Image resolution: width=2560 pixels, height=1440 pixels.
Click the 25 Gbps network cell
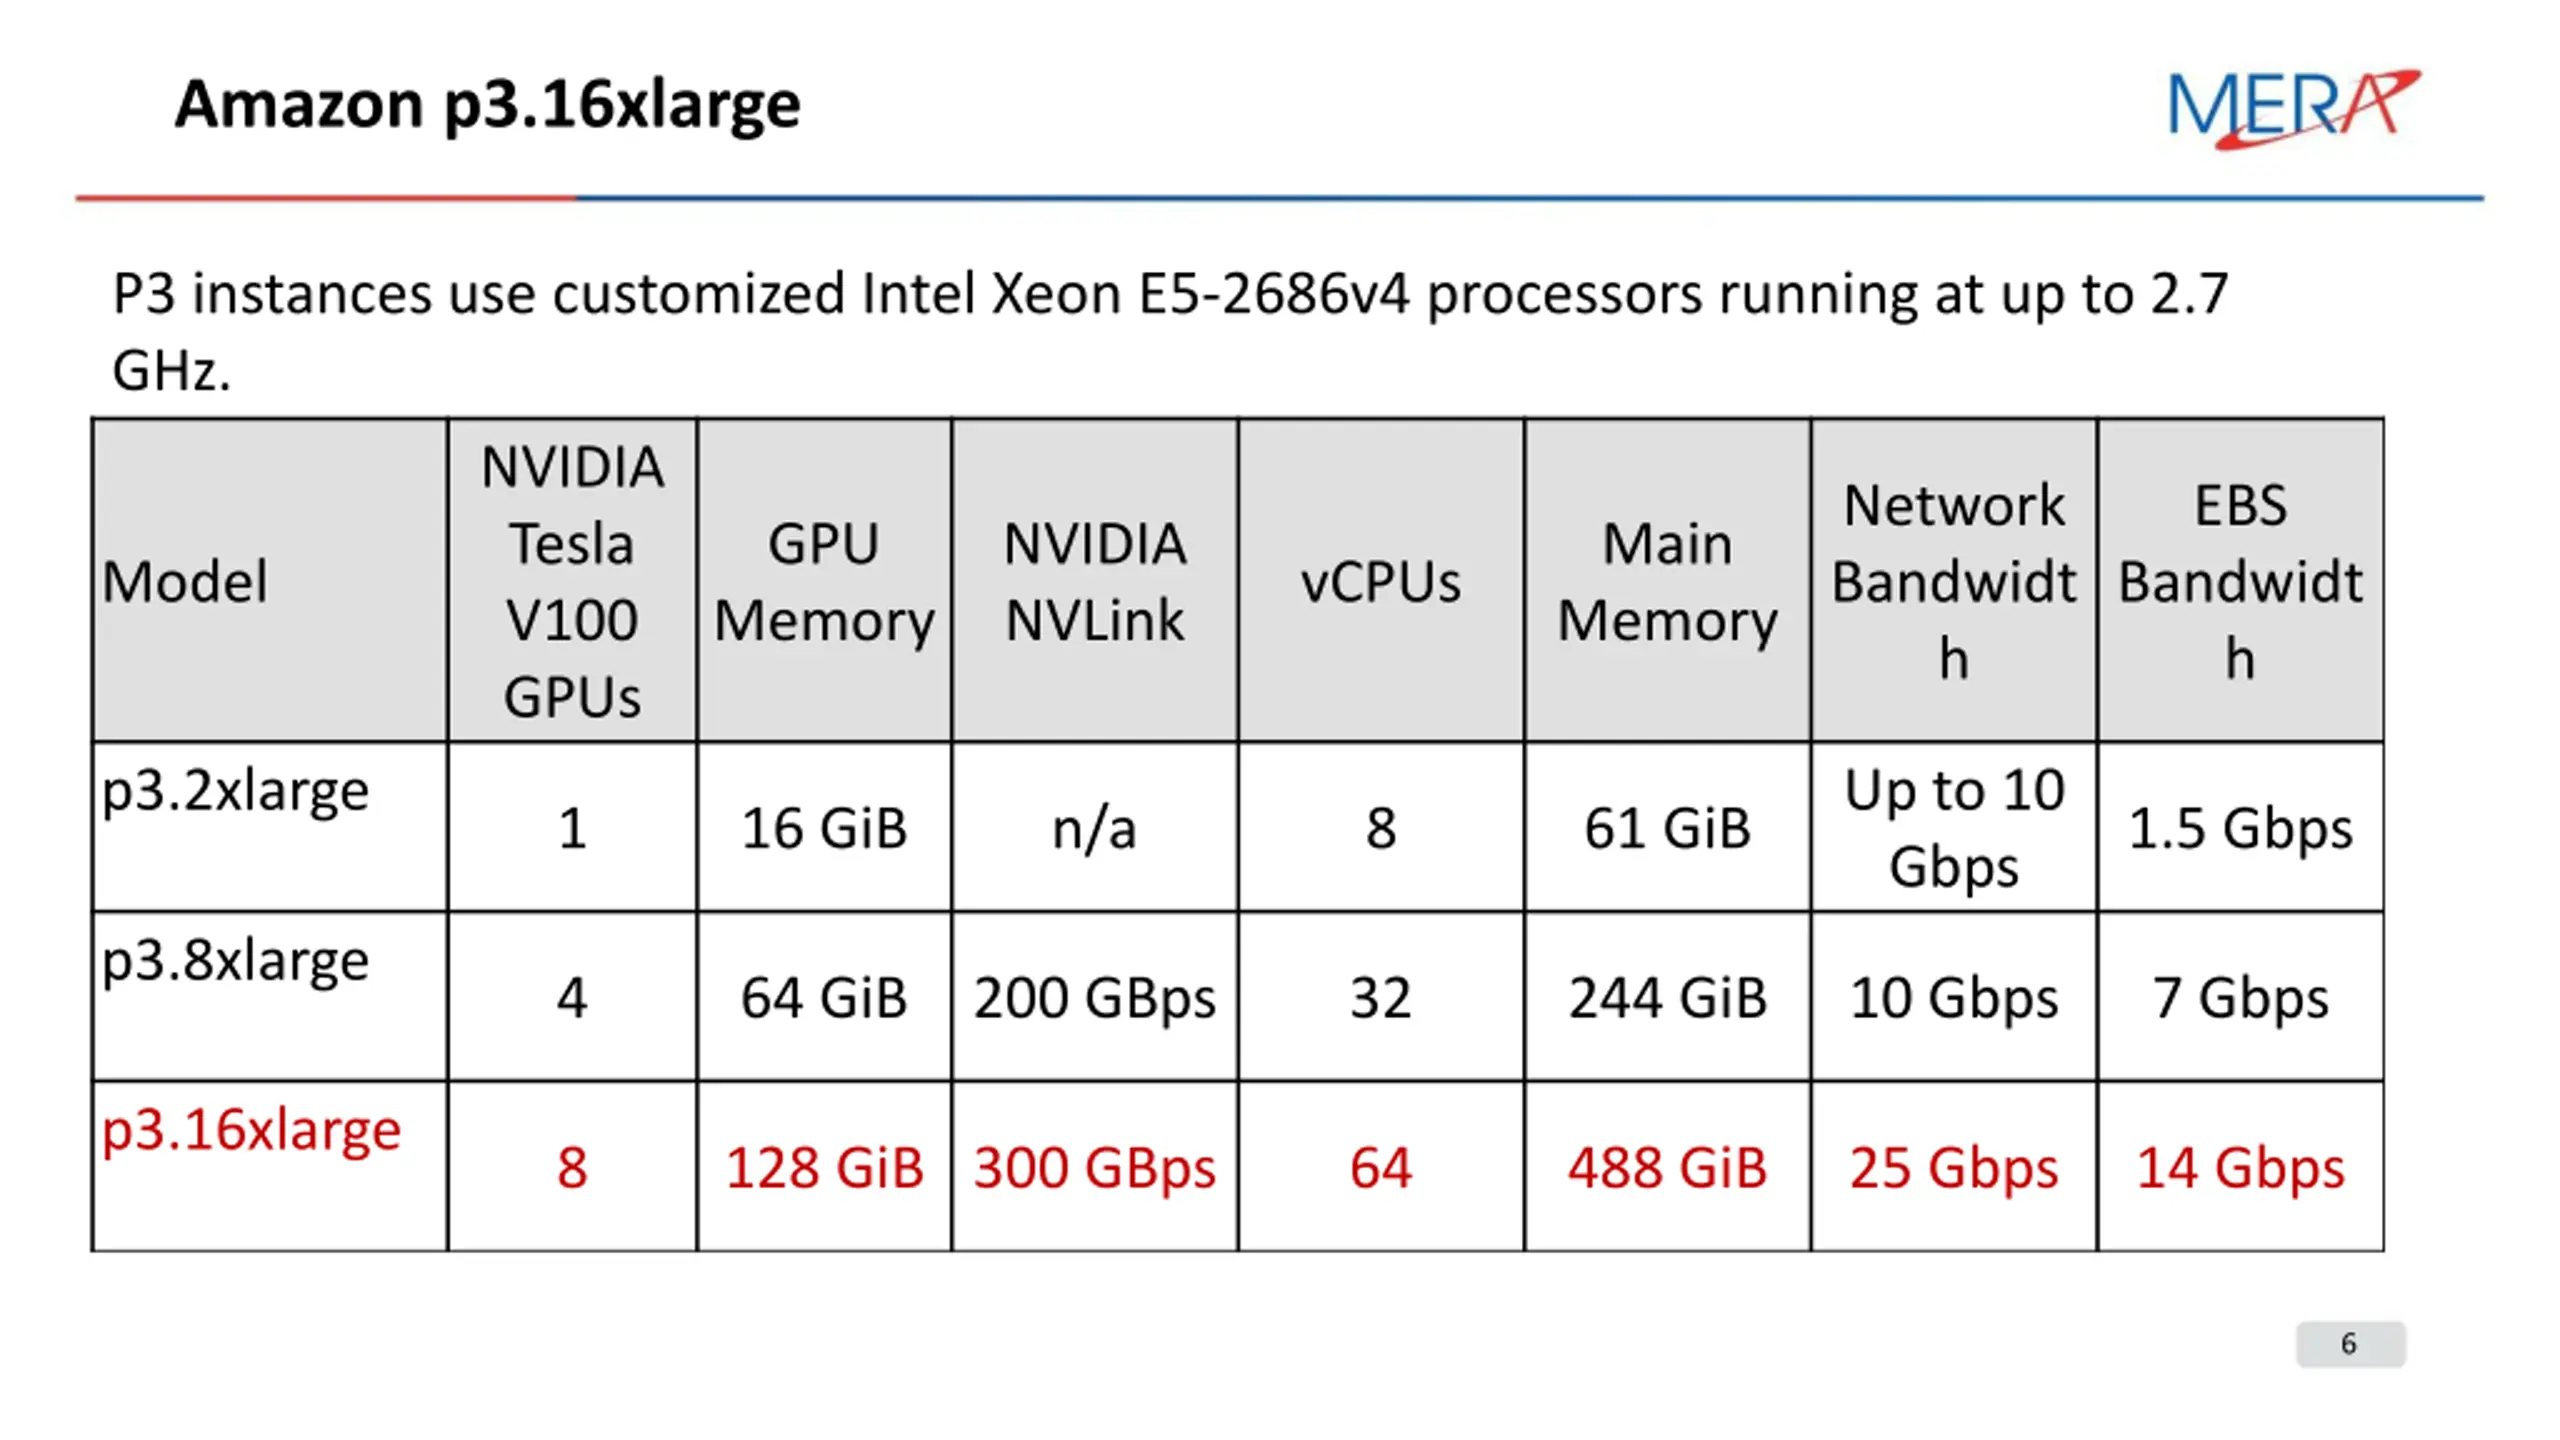click(1954, 1166)
